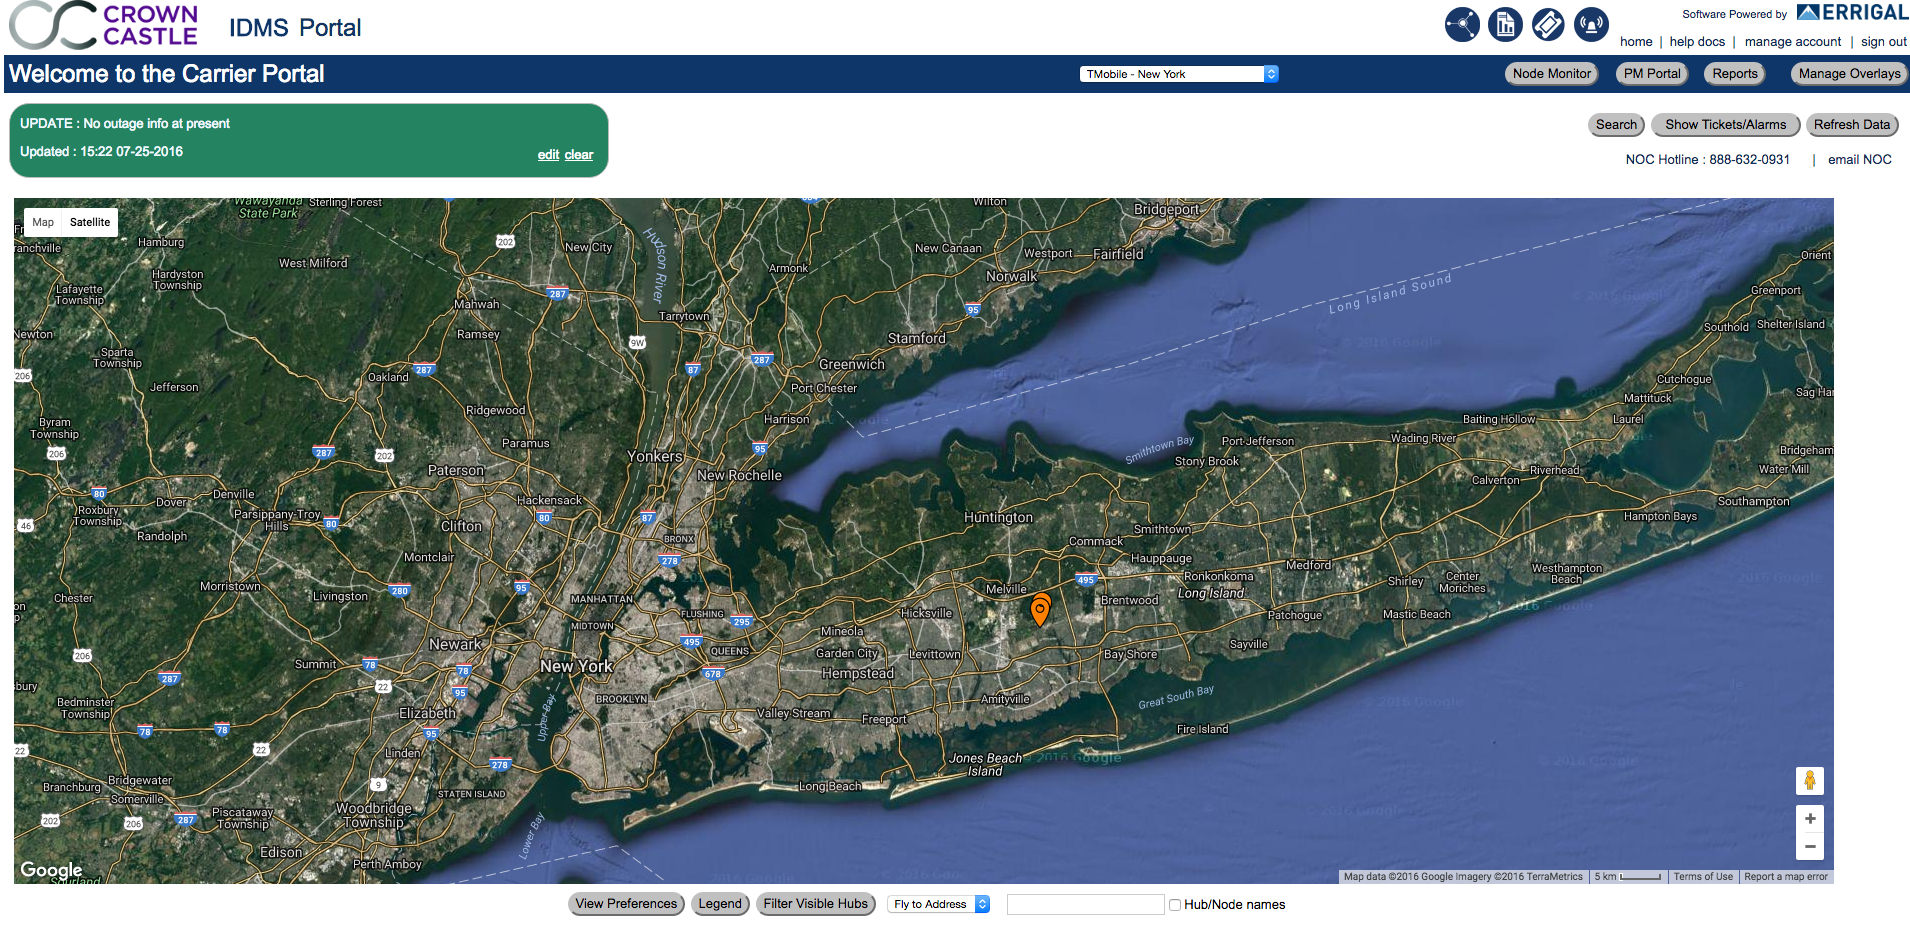Drop the Street View pegman icon
This screenshot has width=1910, height=927.
coord(1809,781)
